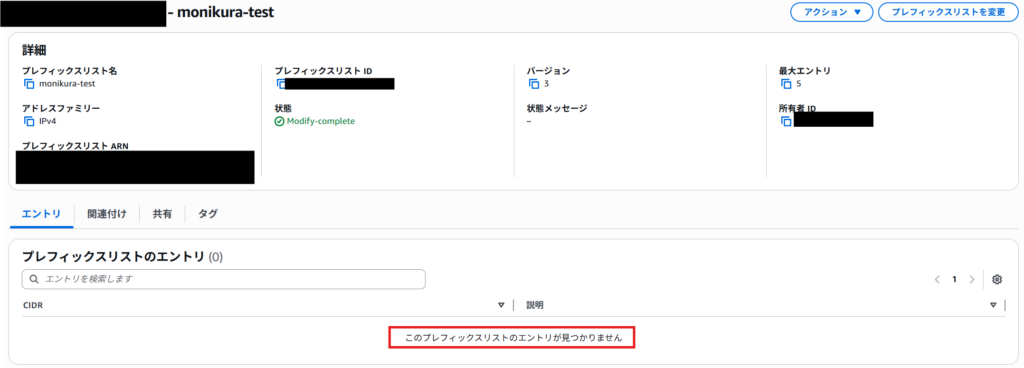This screenshot has height=368, width=1024.
Task: Copy the IPv4 address family value
Action: (29, 121)
